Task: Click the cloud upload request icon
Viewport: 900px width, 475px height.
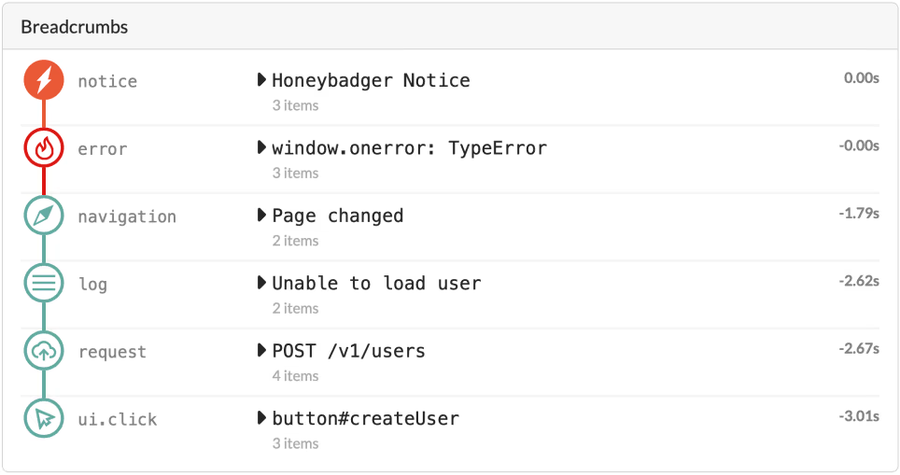Action: click(x=44, y=351)
